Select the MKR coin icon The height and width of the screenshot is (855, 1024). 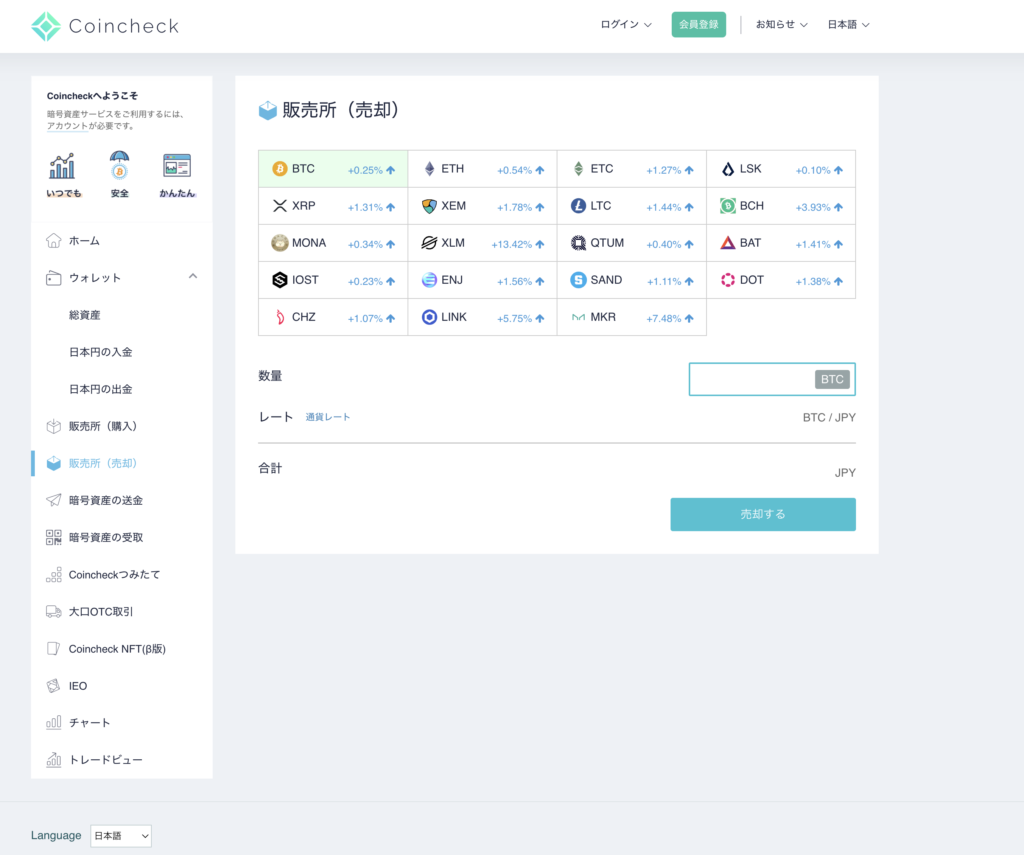pyautogui.click(x=578, y=317)
